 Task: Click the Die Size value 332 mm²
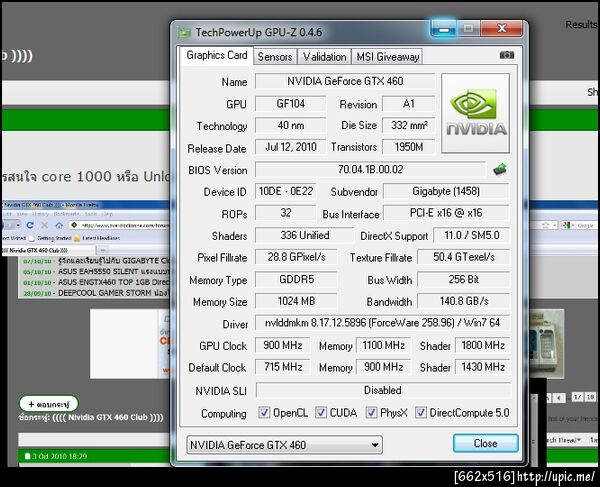[x=409, y=125]
